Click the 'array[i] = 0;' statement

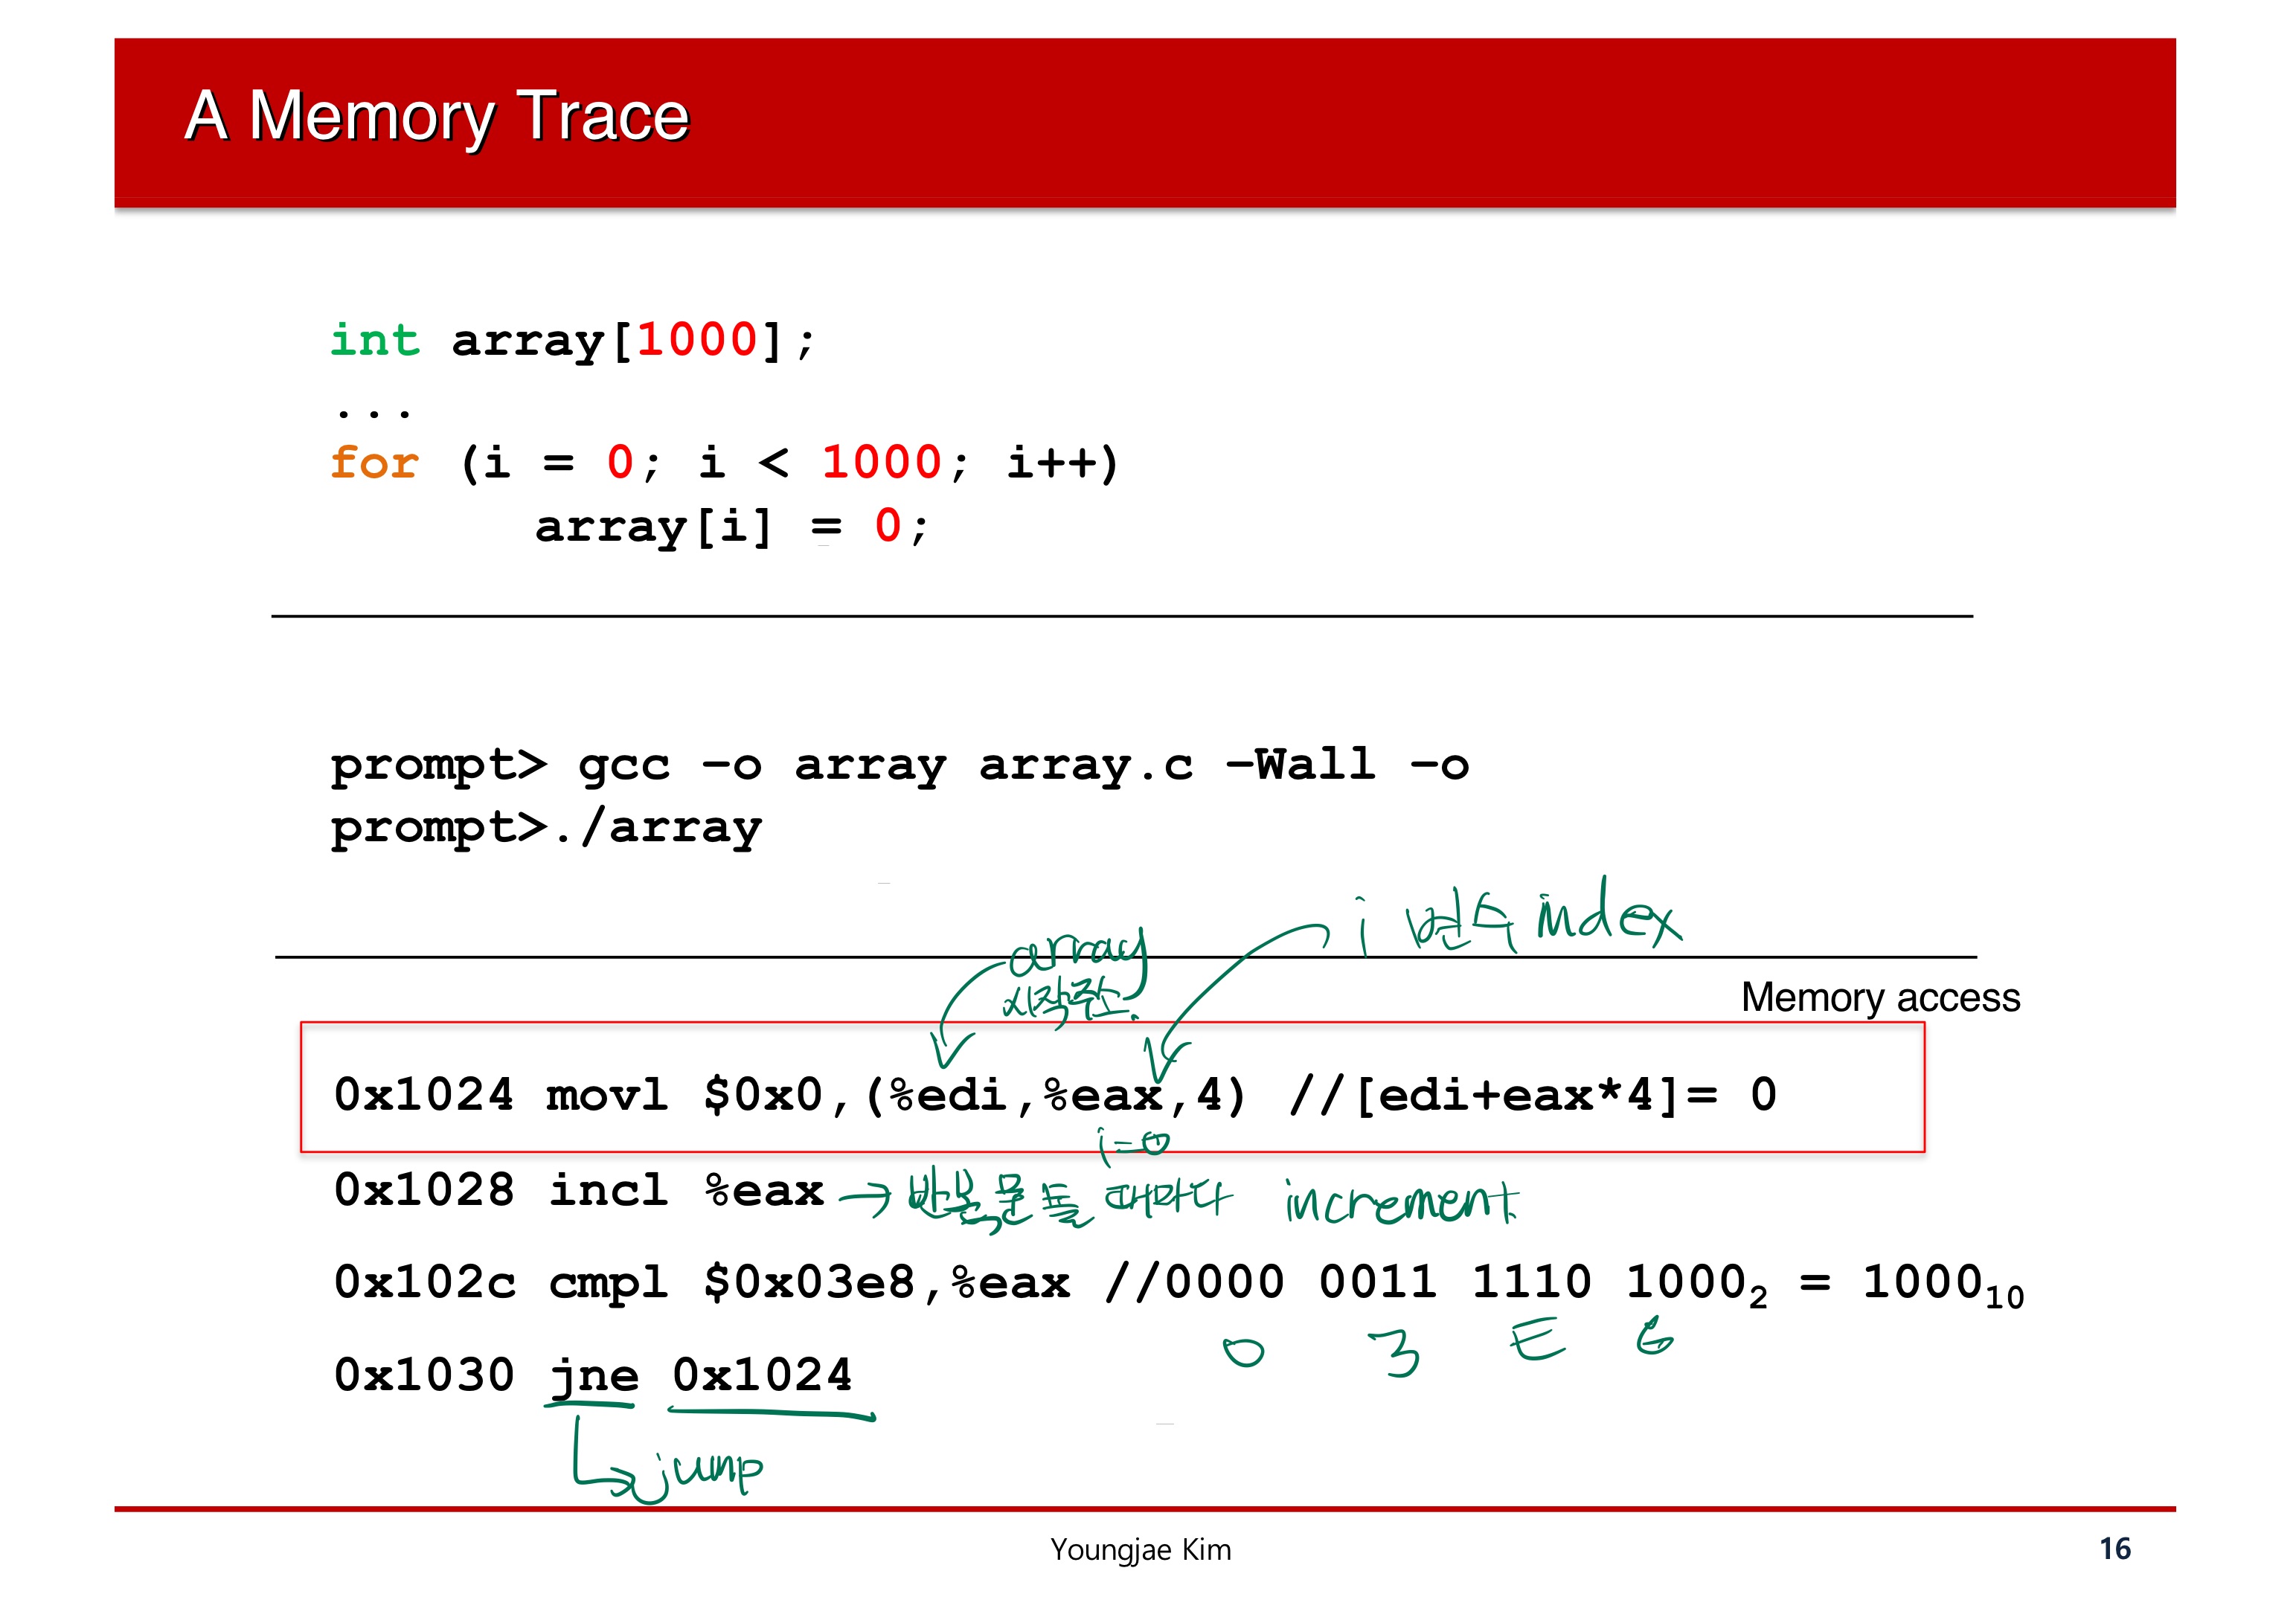pyautogui.click(x=731, y=526)
